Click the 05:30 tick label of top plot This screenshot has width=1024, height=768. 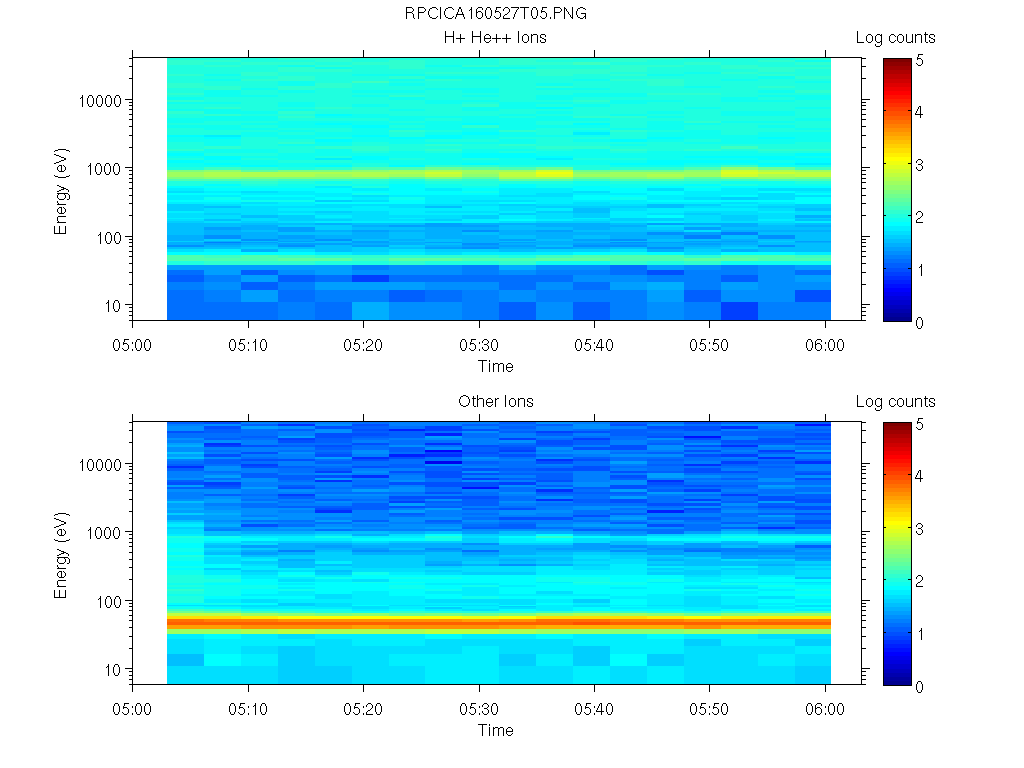479,345
